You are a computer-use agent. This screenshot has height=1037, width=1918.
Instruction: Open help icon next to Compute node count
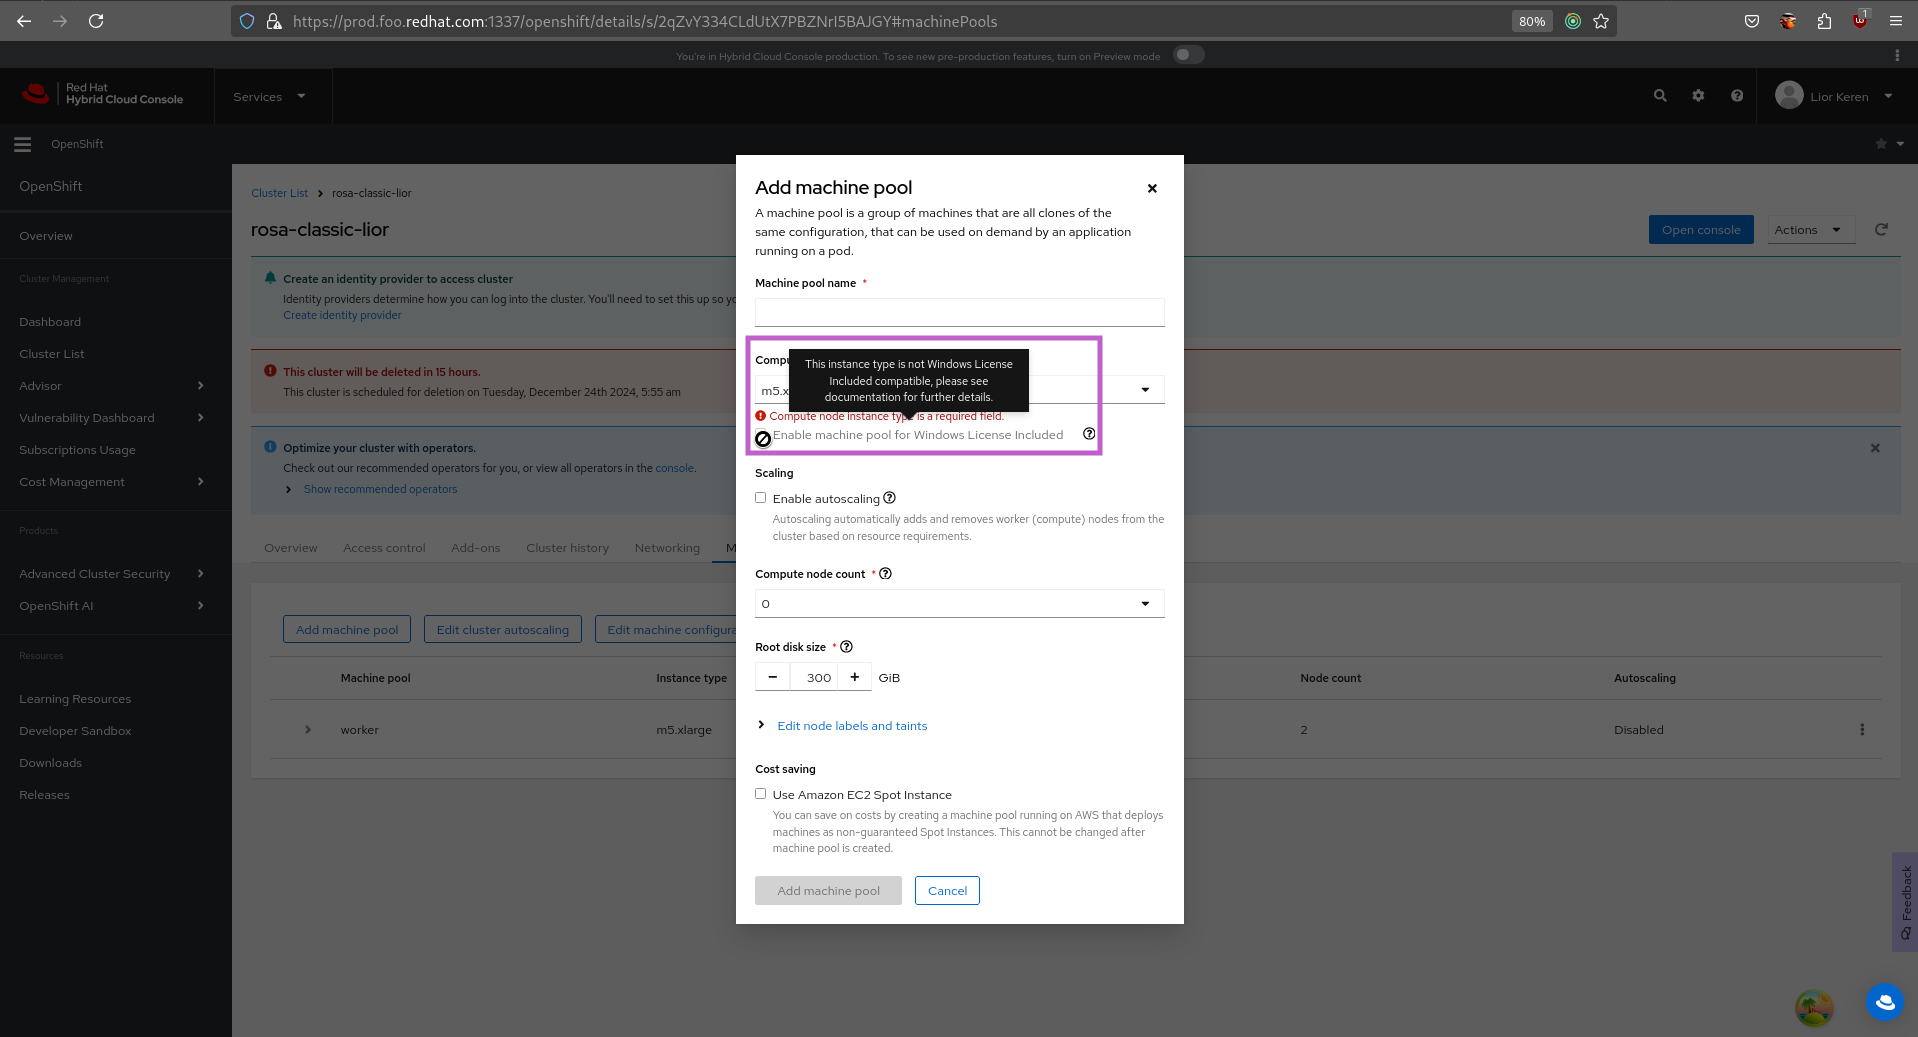coord(885,574)
